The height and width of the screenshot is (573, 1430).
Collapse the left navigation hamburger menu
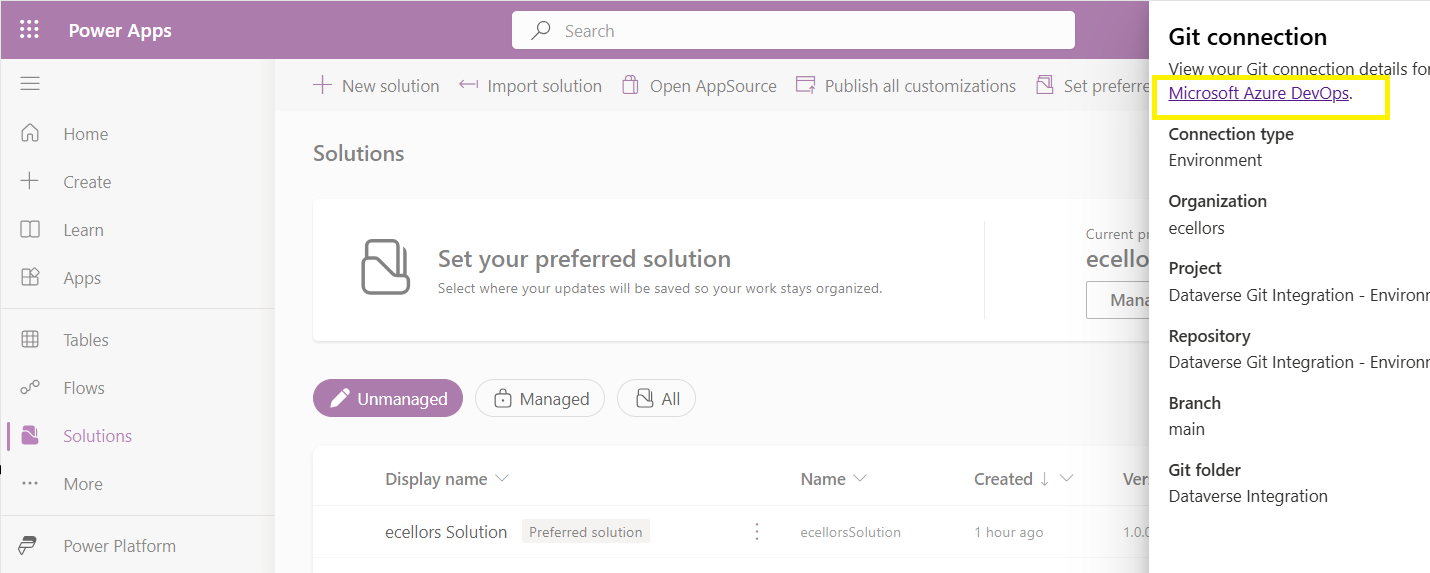(x=30, y=83)
